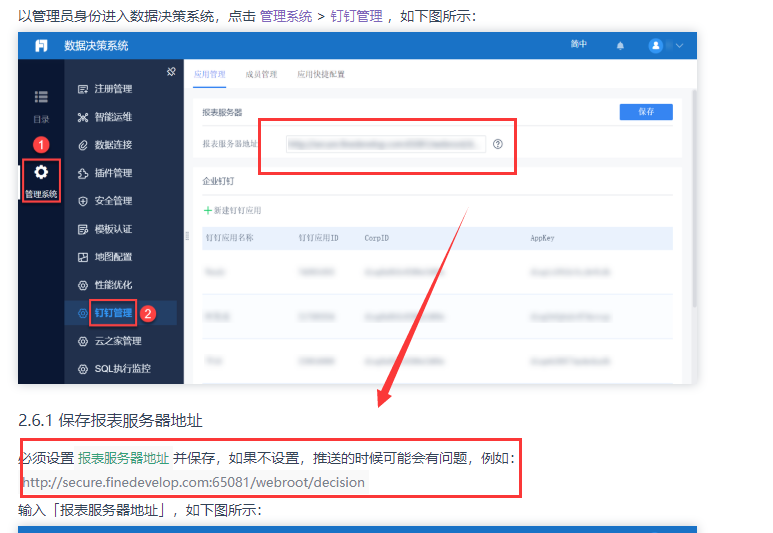Click help question mark beside server address
The height and width of the screenshot is (533, 773).
pos(498,144)
